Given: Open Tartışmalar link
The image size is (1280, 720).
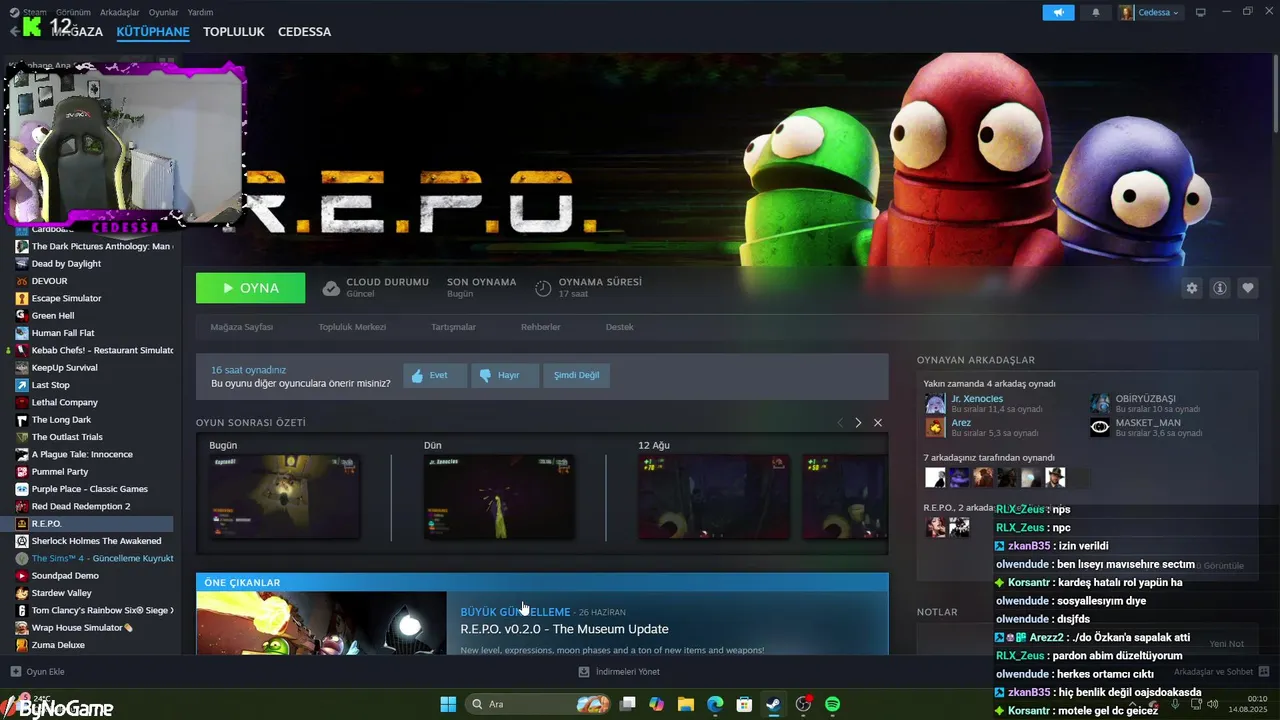Looking at the screenshot, I should point(453,327).
